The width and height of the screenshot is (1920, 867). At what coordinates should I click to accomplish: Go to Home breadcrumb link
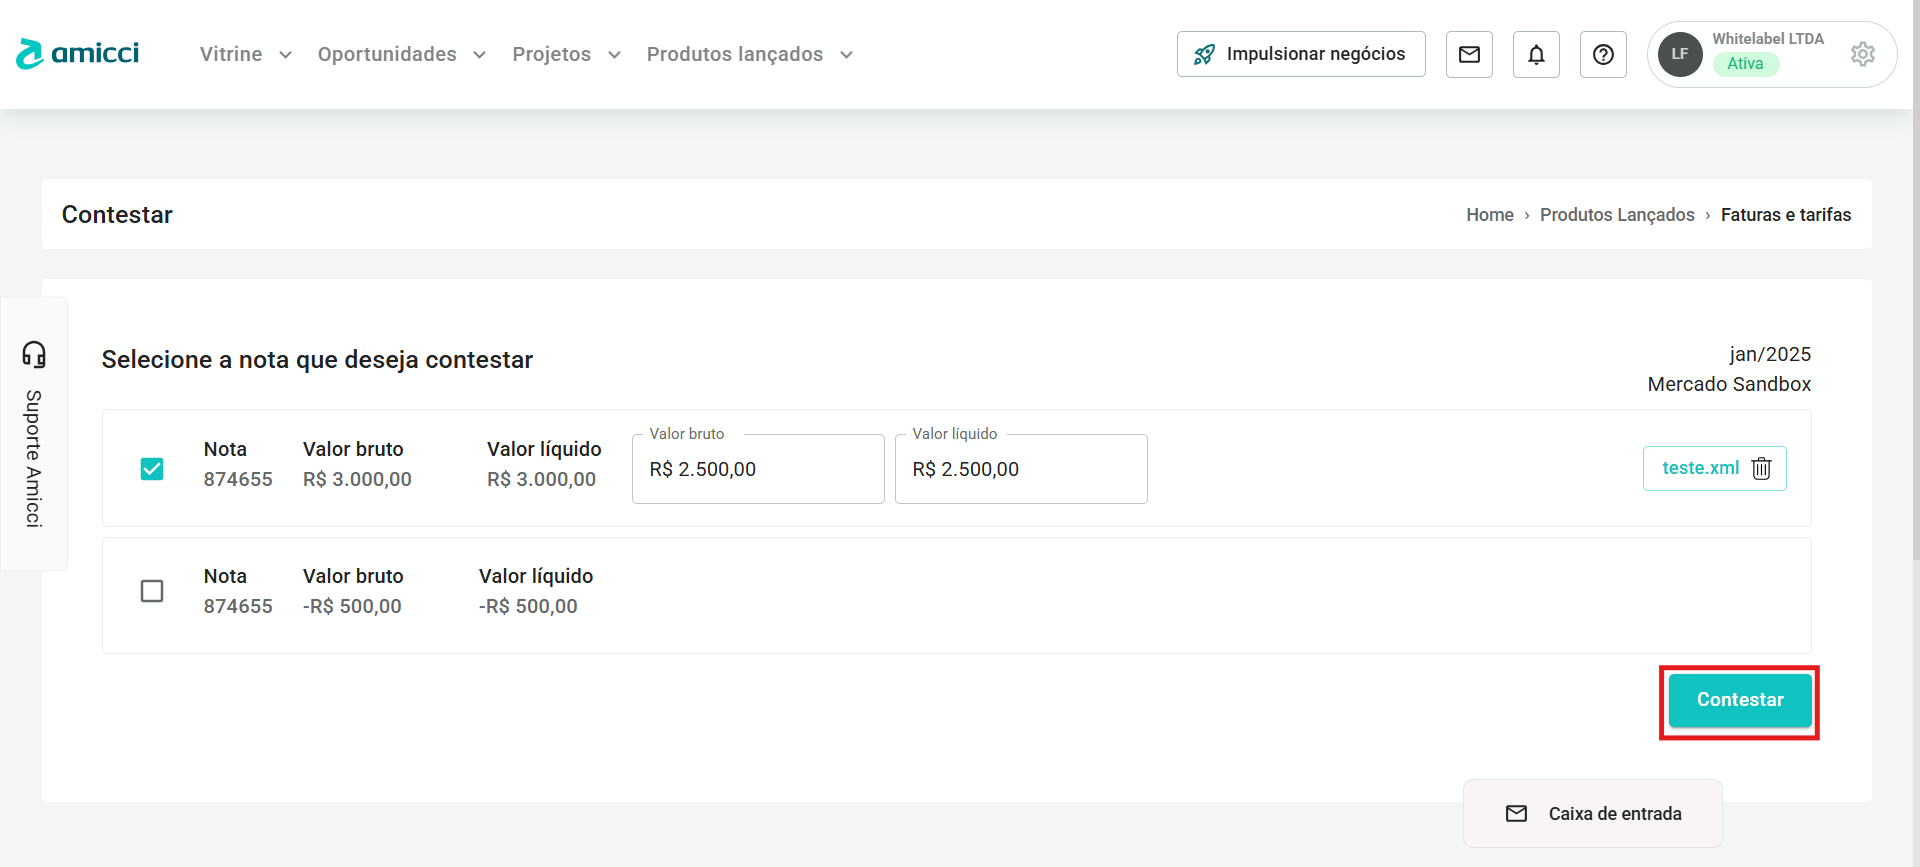point(1489,215)
